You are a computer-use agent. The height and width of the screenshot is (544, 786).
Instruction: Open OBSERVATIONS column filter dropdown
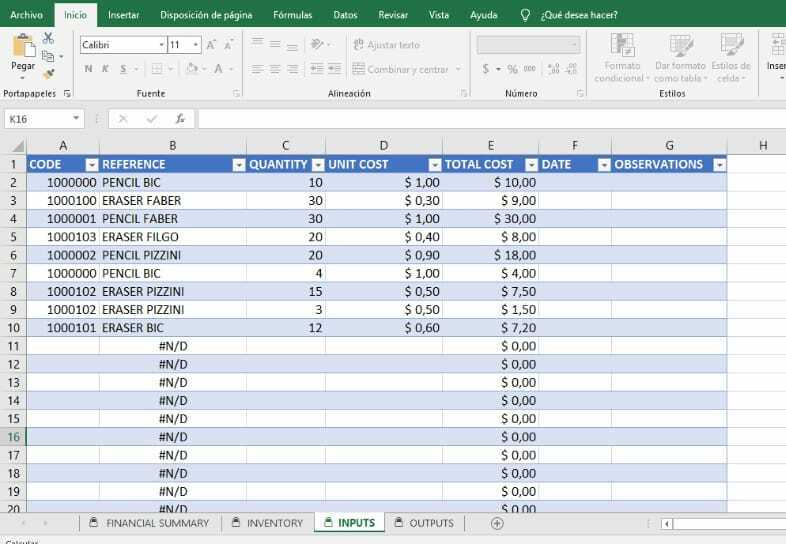[x=720, y=164]
